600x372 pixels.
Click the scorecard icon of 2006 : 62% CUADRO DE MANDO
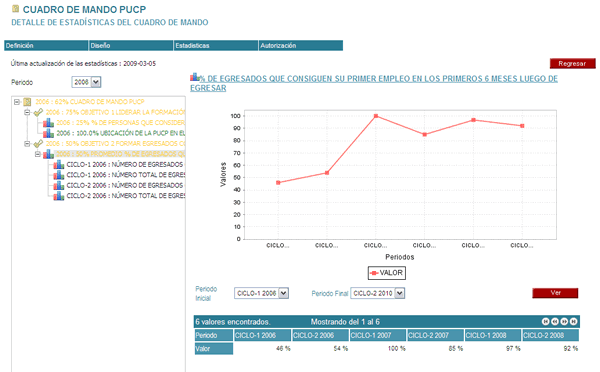[27, 102]
